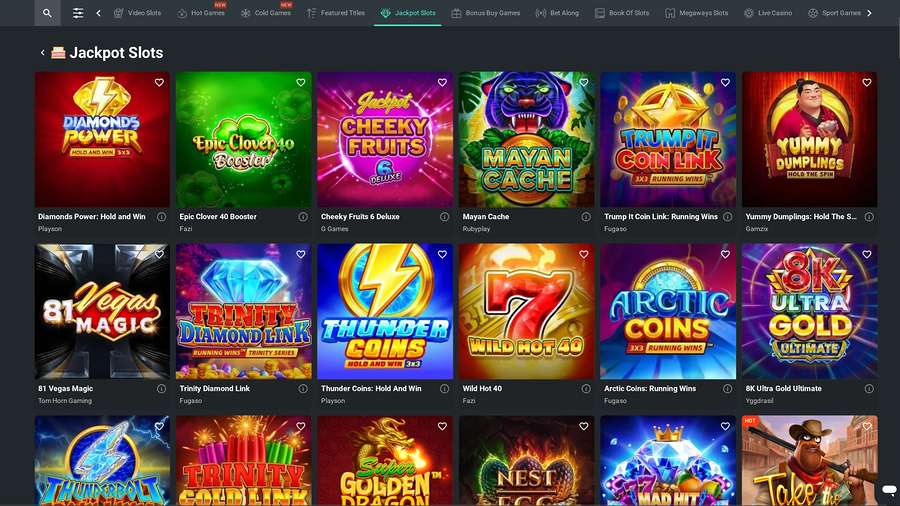
Task: Launch the Mayan Cache game thumbnail
Action: [527, 139]
